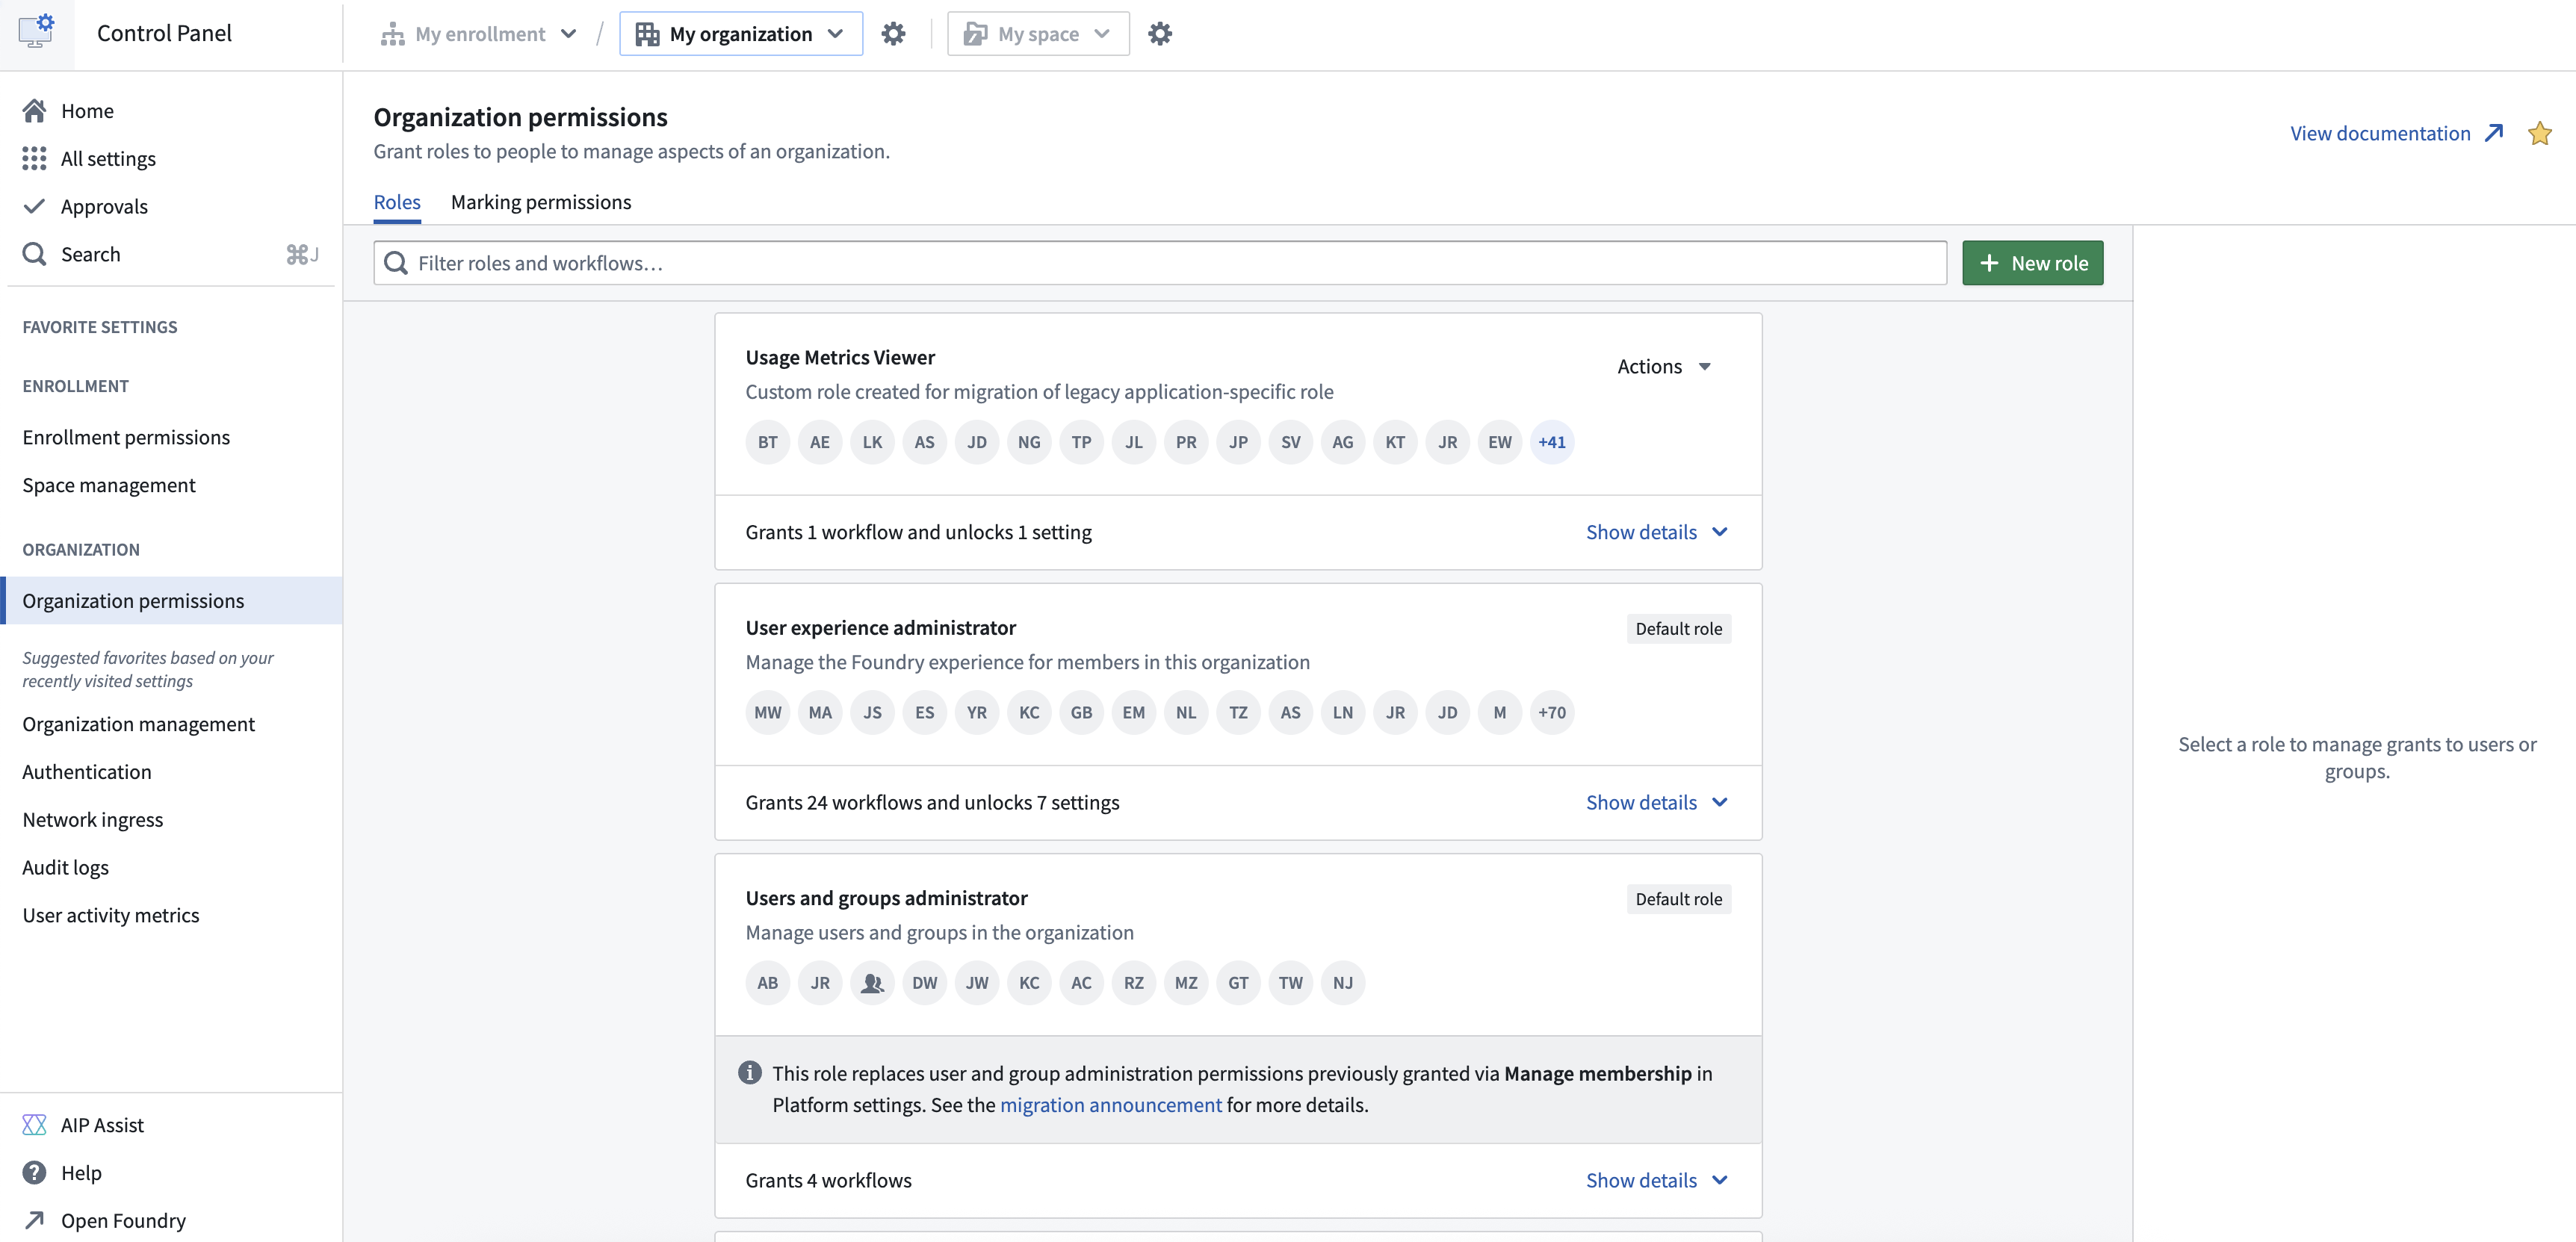Open Enrollment permissions in sidebar

pyautogui.click(x=126, y=437)
